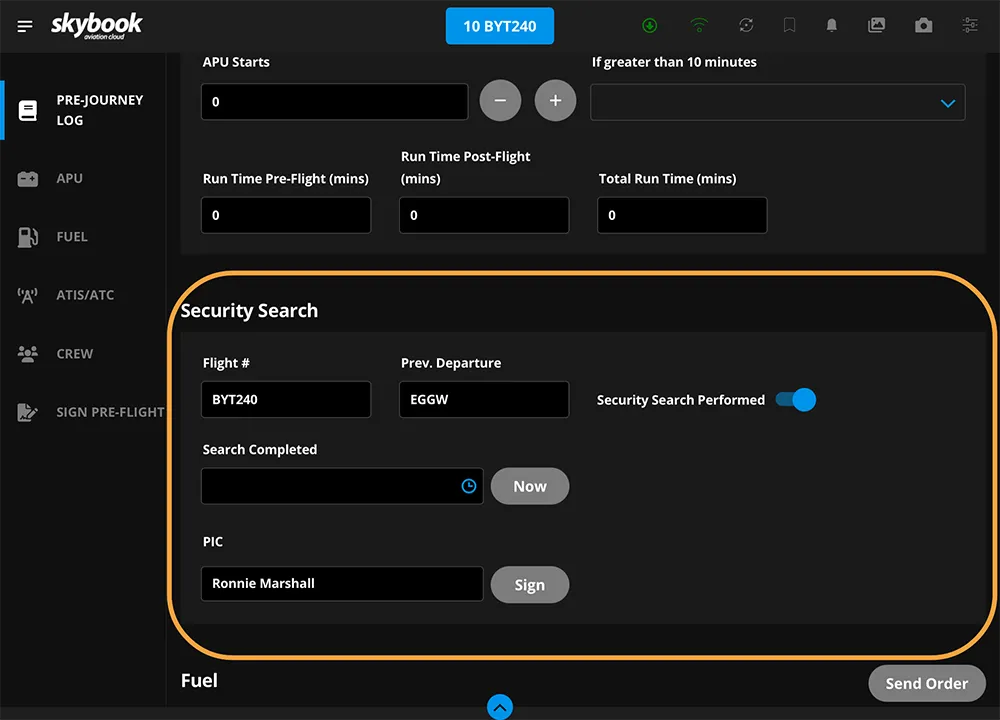The image size is (1000, 720).
Task: Click the blue up-chevron at page bottom
Action: tap(500, 708)
